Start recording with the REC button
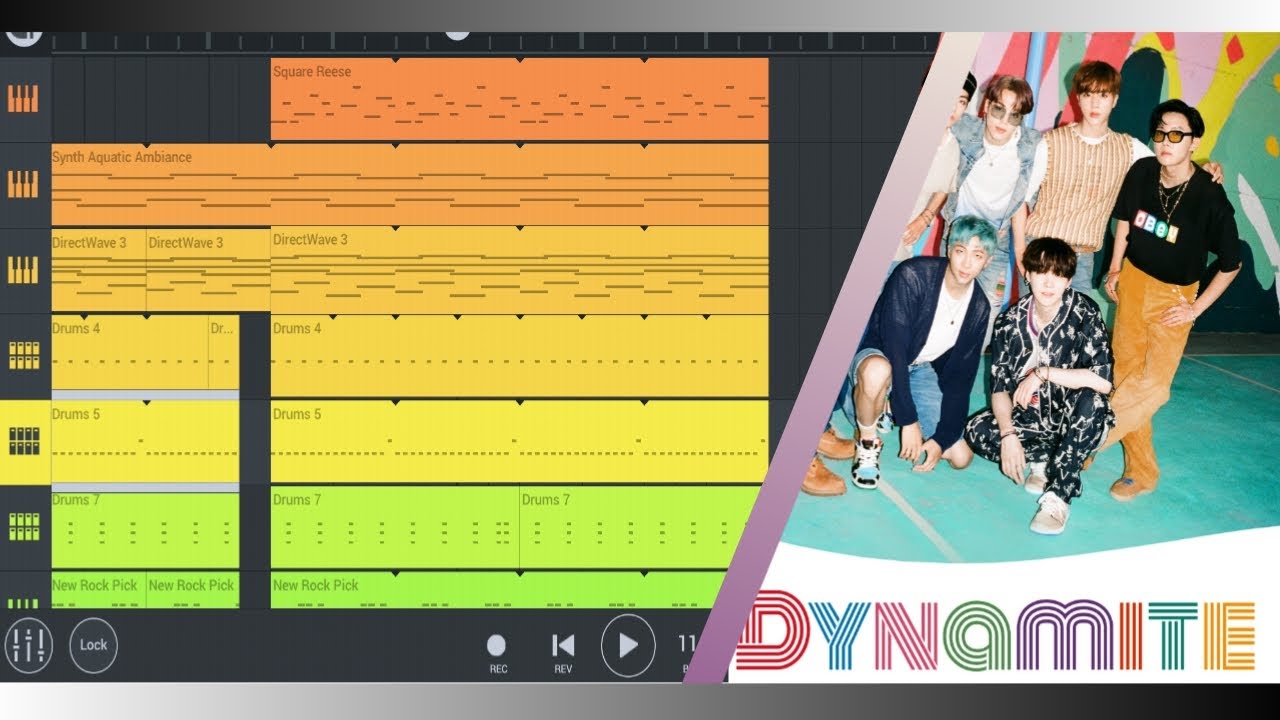1280x720 pixels. [x=497, y=654]
